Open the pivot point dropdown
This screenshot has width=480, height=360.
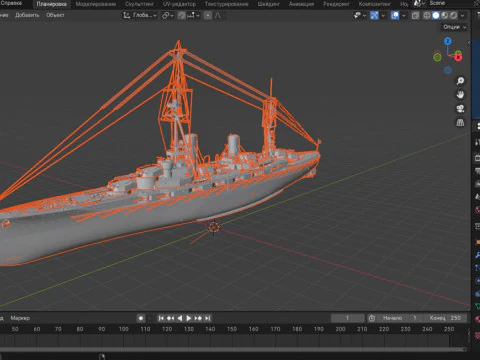tap(167, 15)
